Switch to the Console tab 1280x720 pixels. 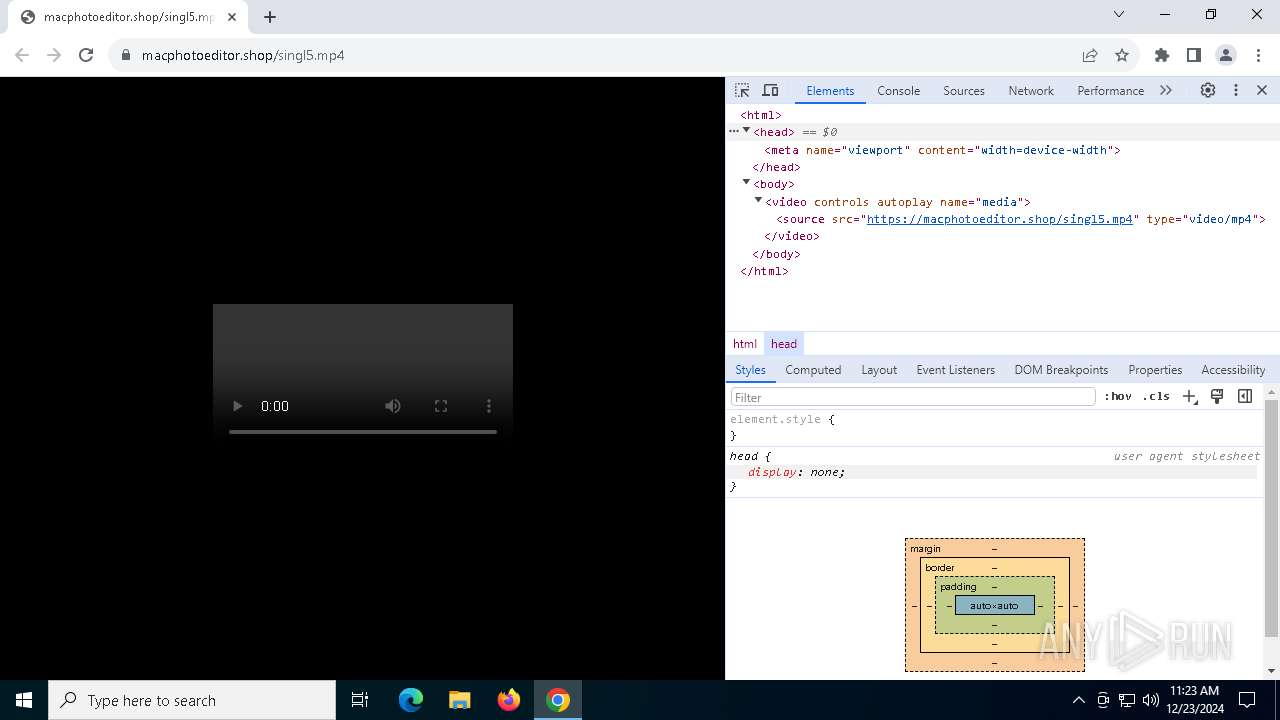[898, 90]
